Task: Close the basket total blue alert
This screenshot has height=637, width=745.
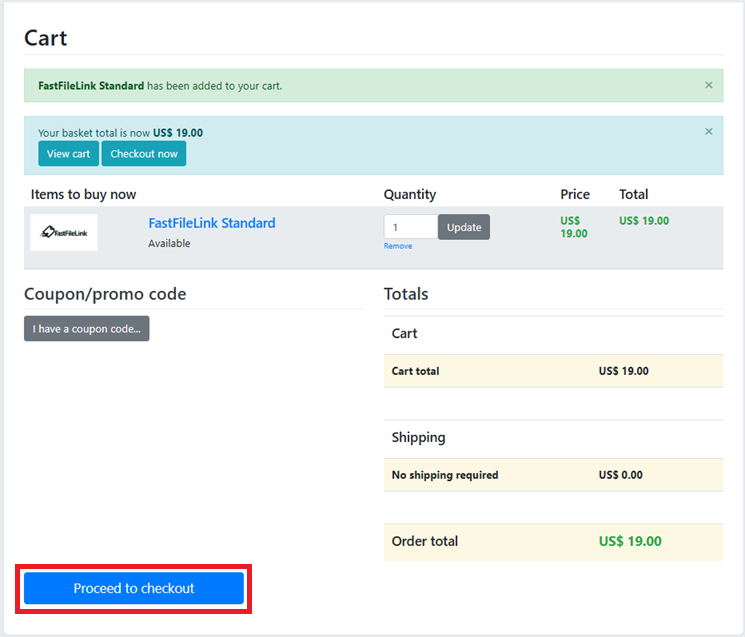Action: point(708,132)
